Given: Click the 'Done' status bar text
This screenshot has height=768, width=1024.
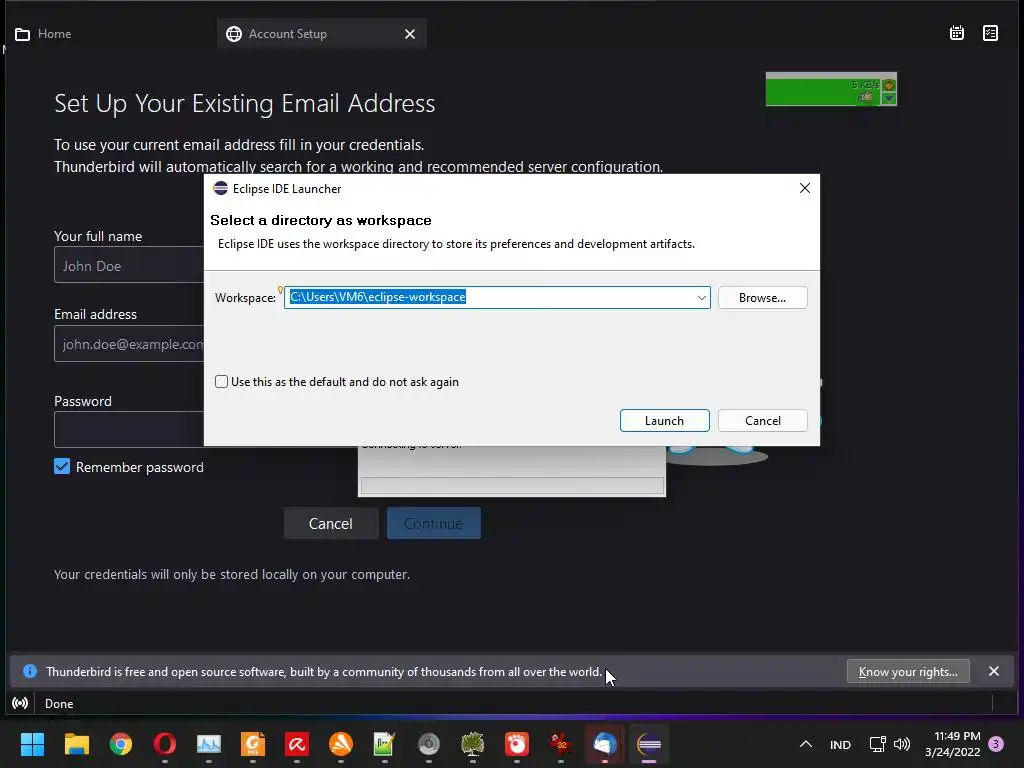Looking at the screenshot, I should coord(59,703).
